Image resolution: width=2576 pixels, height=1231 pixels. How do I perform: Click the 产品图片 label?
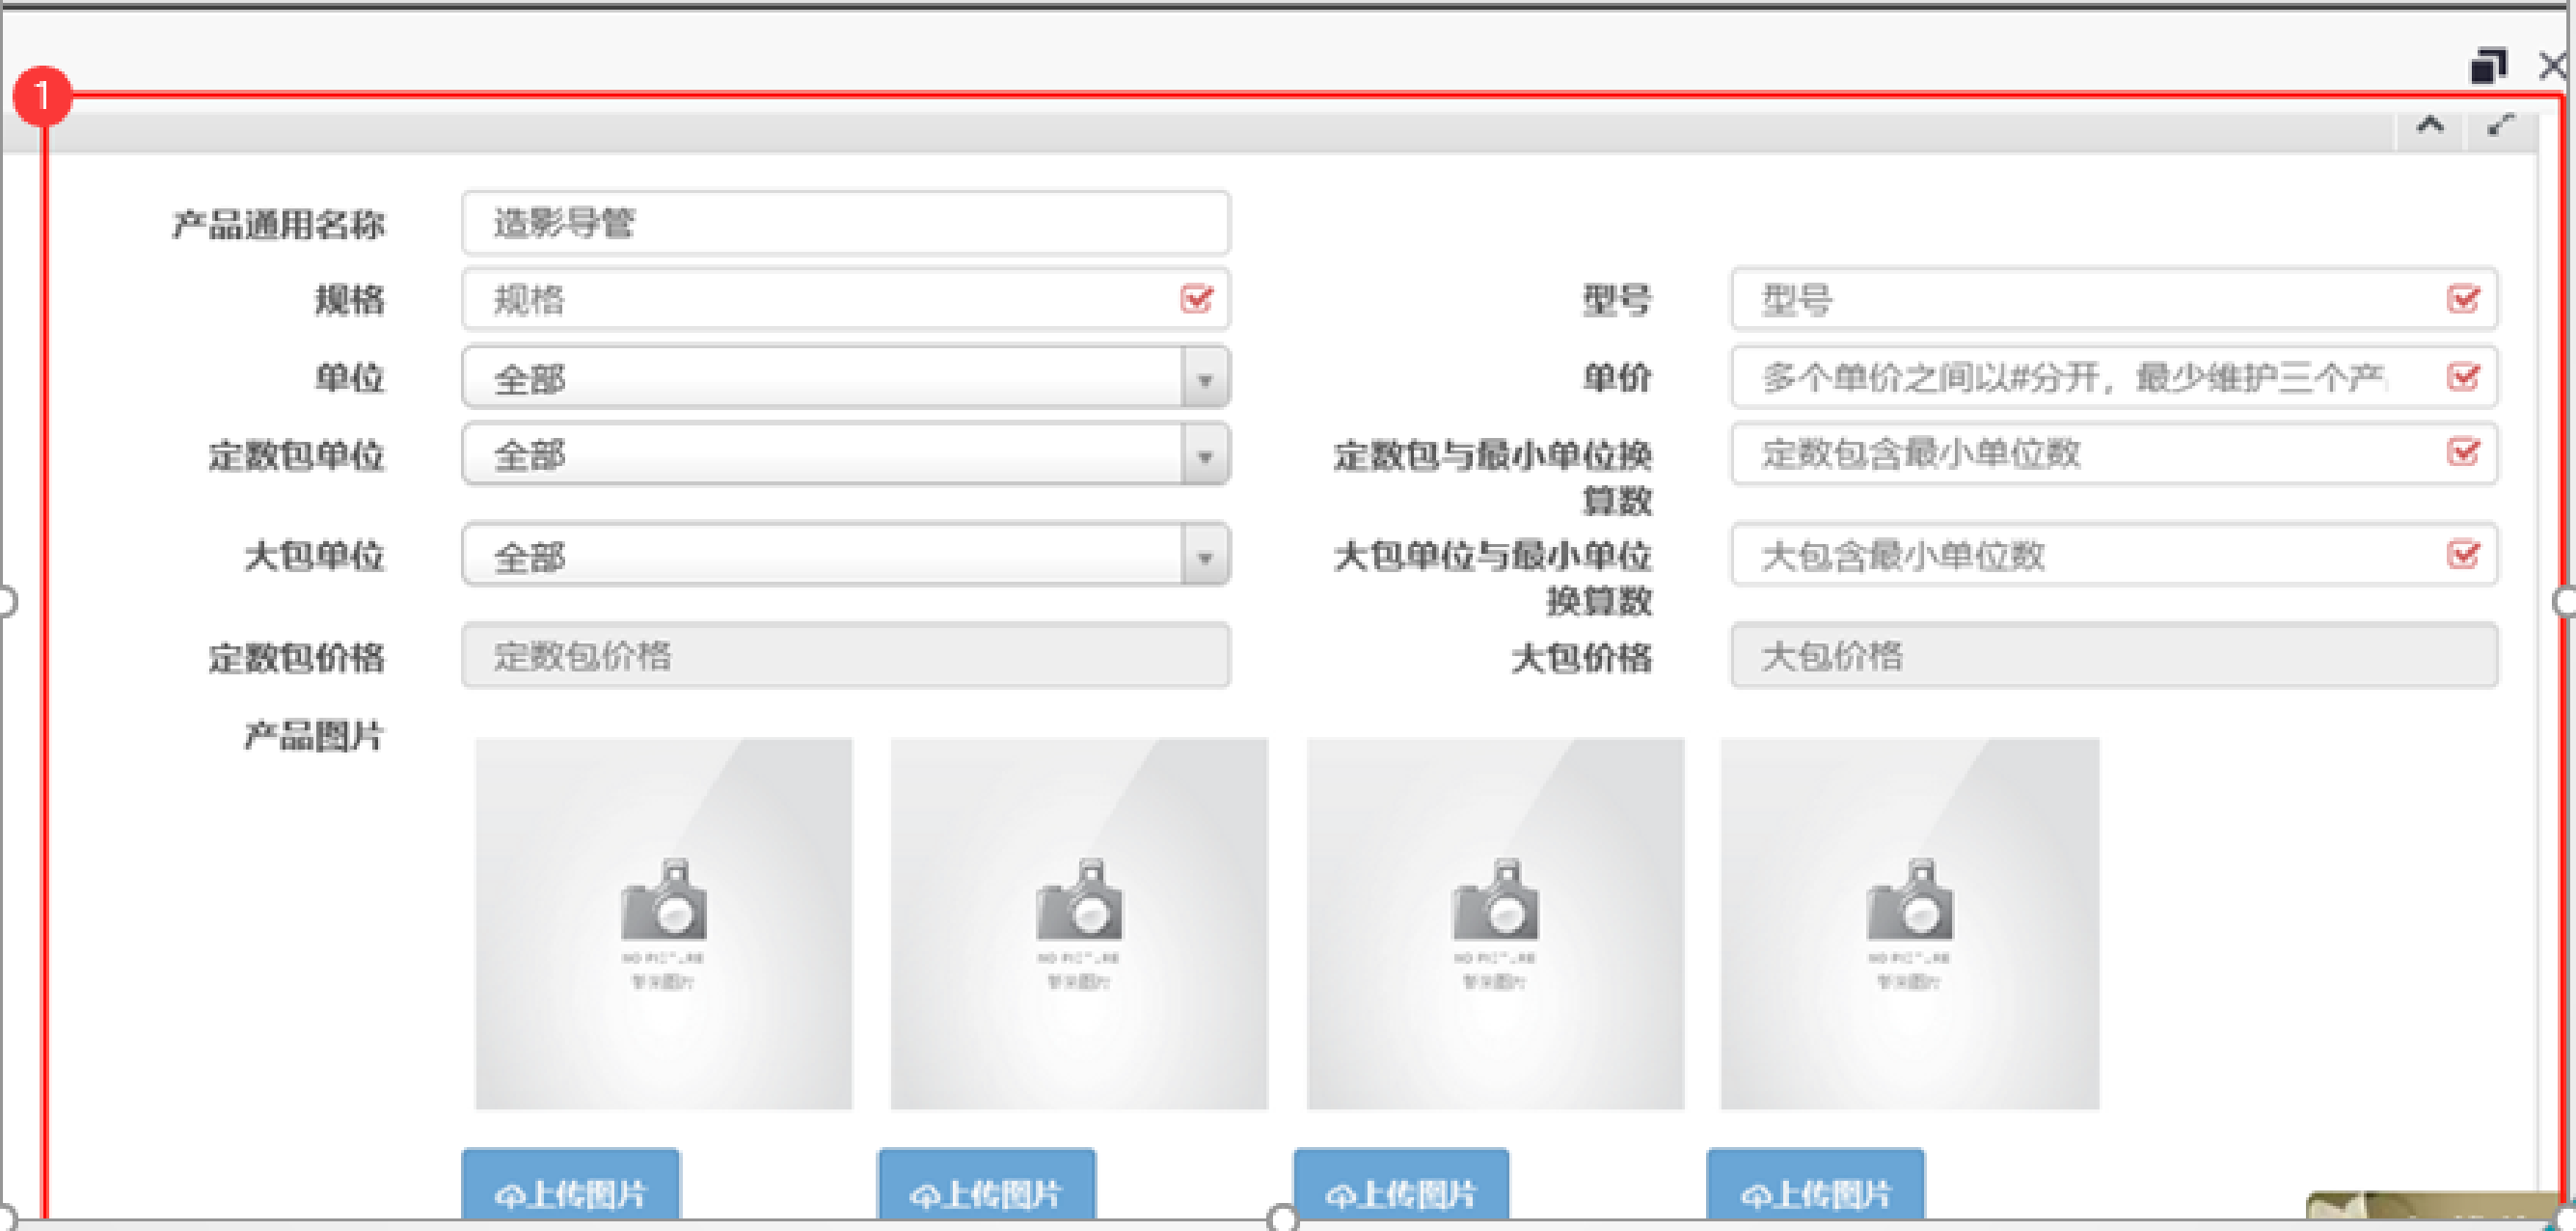(314, 736)
